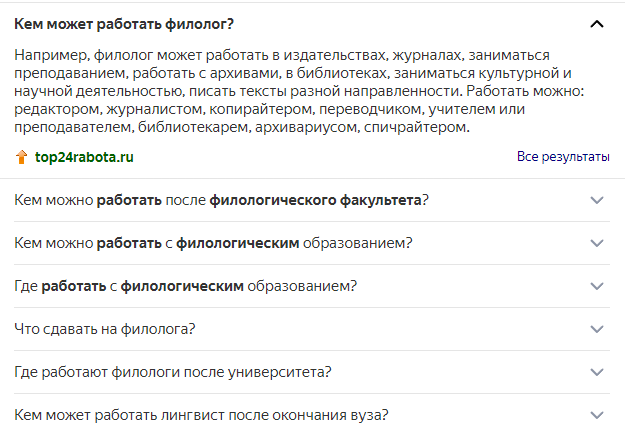Expand chevron for Где работать с филологическим образованием
Screen dimensions: 625x432
coord(597,286)
